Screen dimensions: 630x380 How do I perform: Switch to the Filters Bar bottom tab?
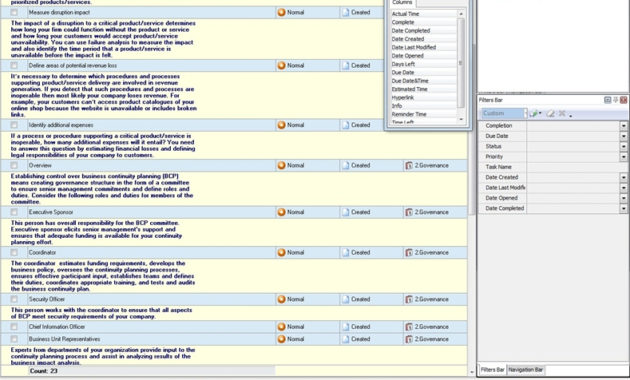[x=492, y=370]
